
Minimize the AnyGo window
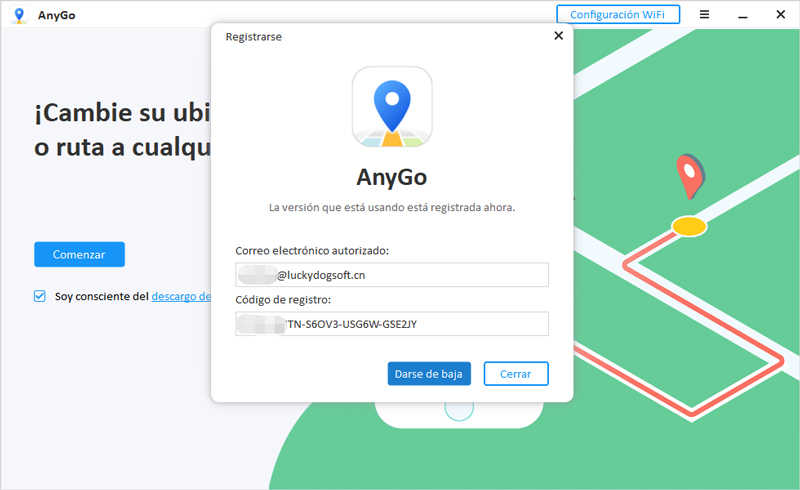pyautogui.click(x=741, y=15)
